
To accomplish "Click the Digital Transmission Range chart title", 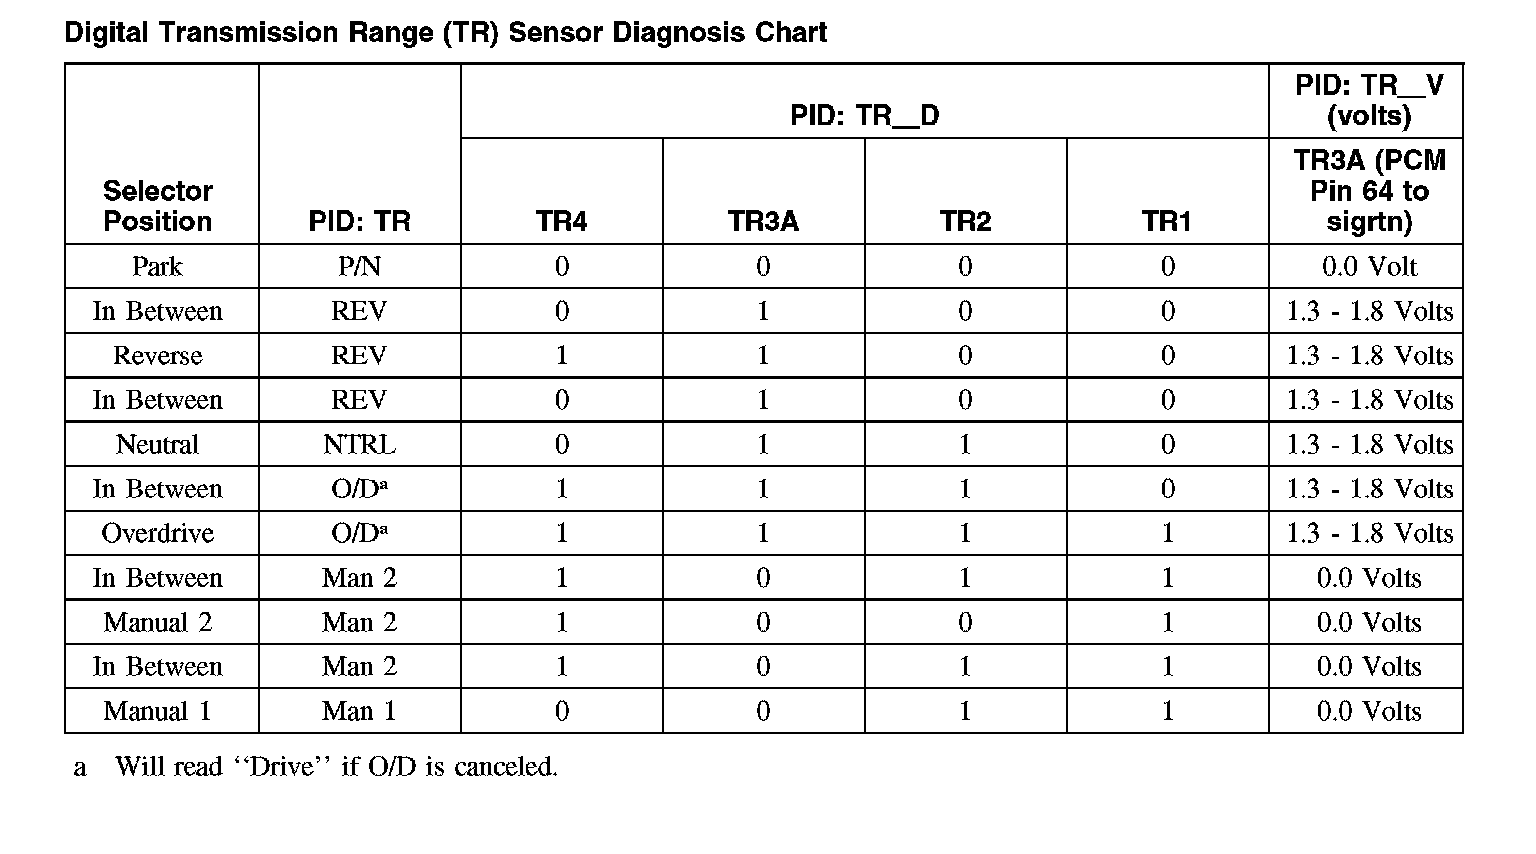I will [445, 33].
